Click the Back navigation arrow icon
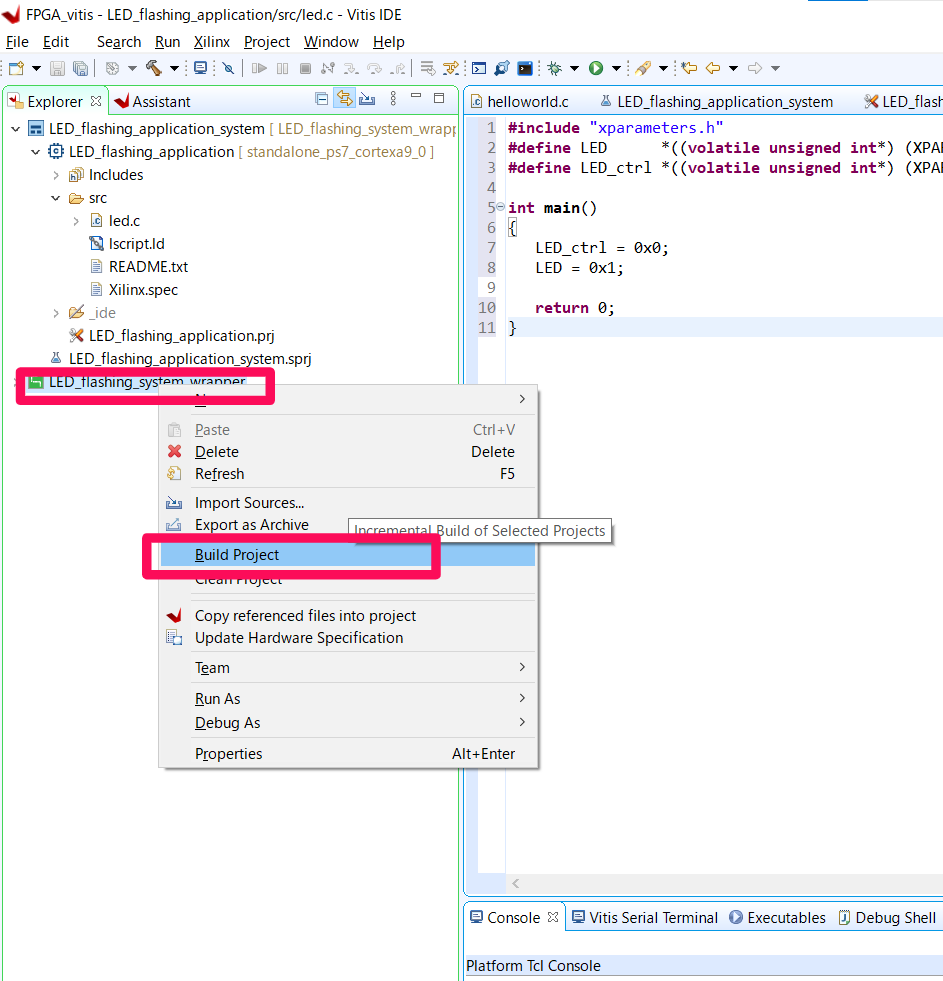 click(713, 68)
